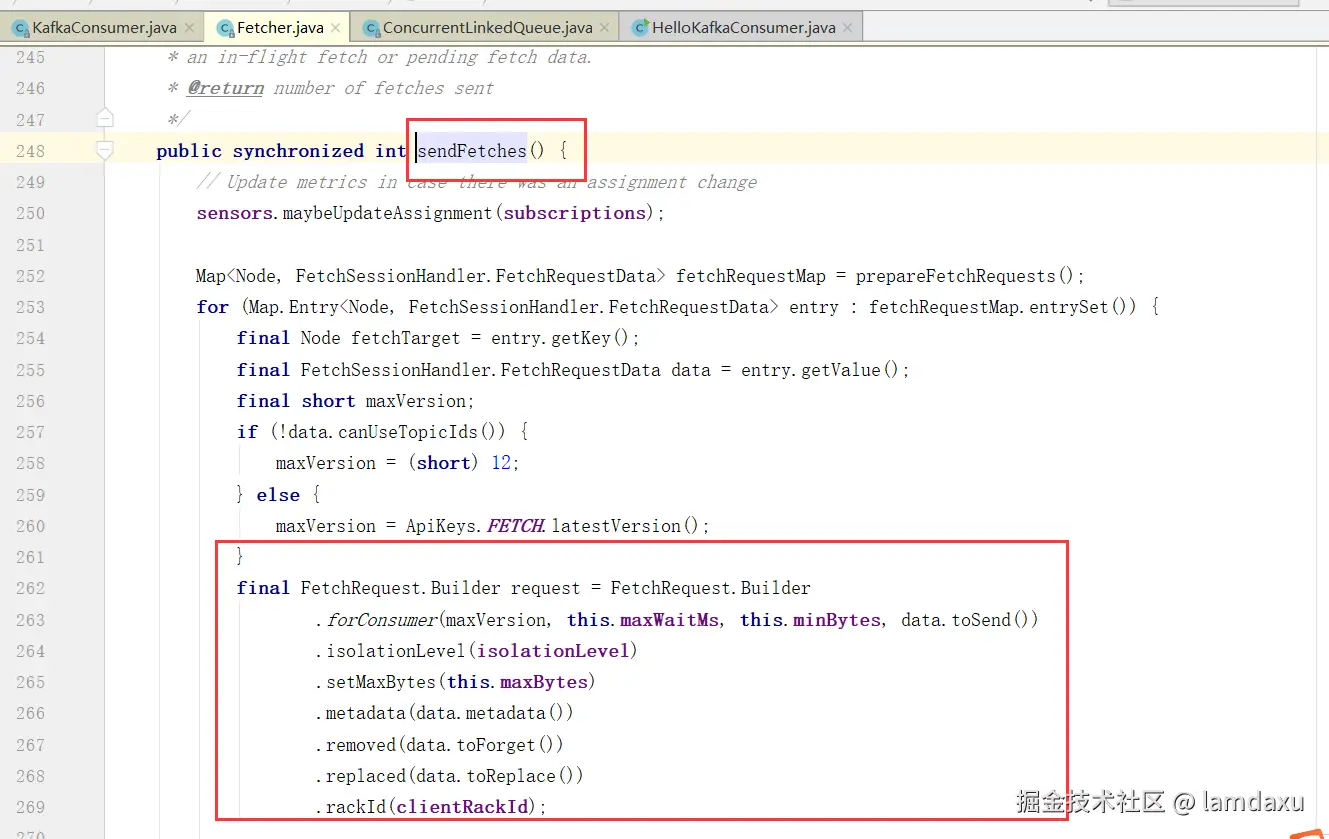1329x839 pixels.
Task: Switch to the KafkaConsumer.java tab
Action: coord(104,28)
